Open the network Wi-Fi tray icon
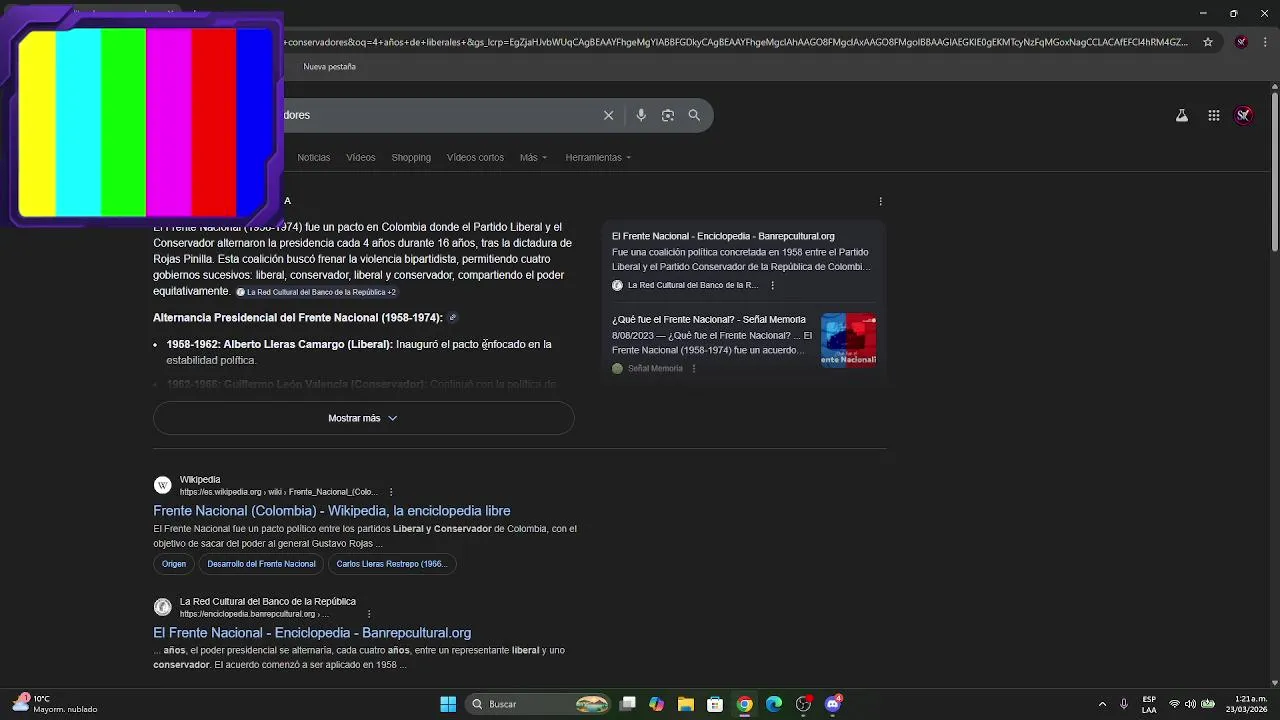Image resolution: width=1280 pixels, height=720 pixels. click(x=1175, y=704)
